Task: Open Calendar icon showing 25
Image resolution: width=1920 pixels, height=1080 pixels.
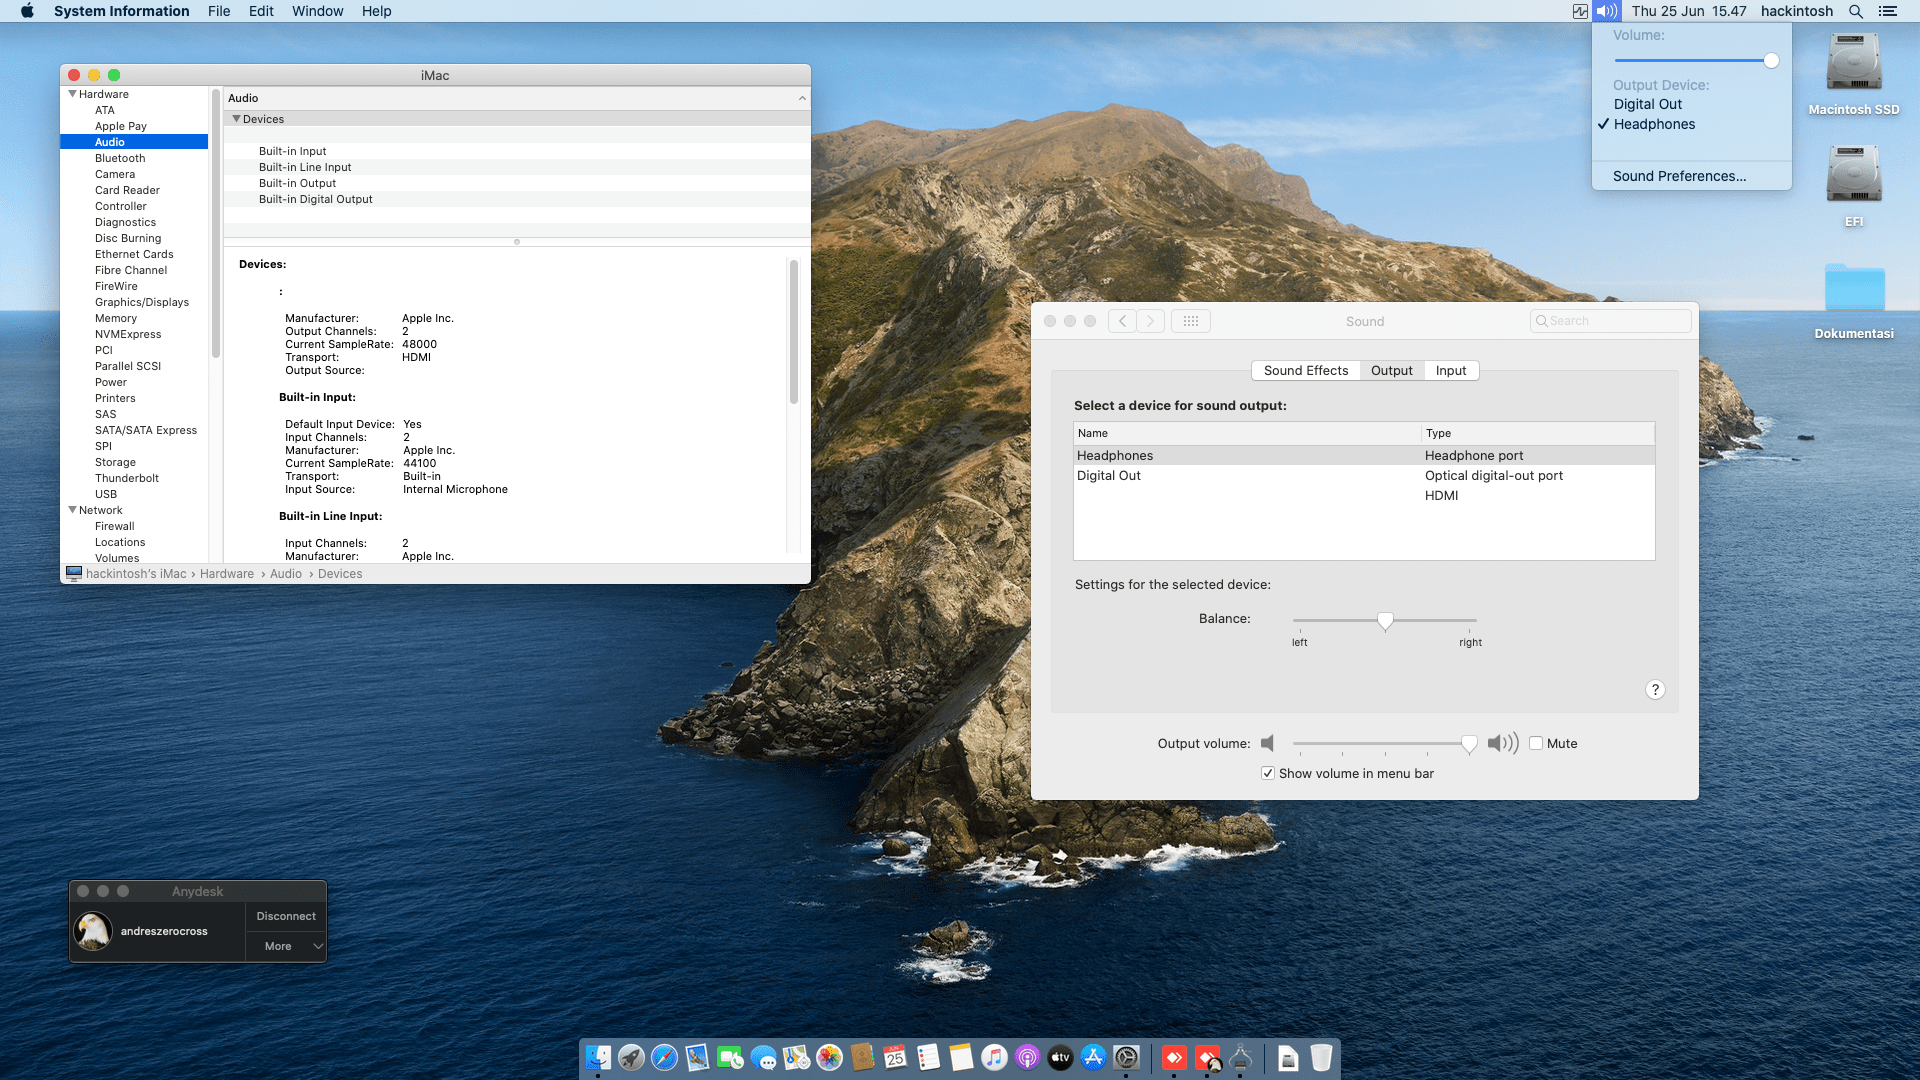Action: (x=895, y=1057)
